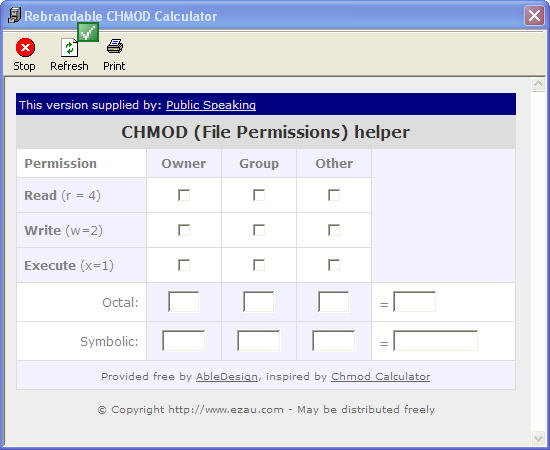This screenshot has width=550, height=450.
Task: Click the Symbolic: row label
Action: click(109, 341)
